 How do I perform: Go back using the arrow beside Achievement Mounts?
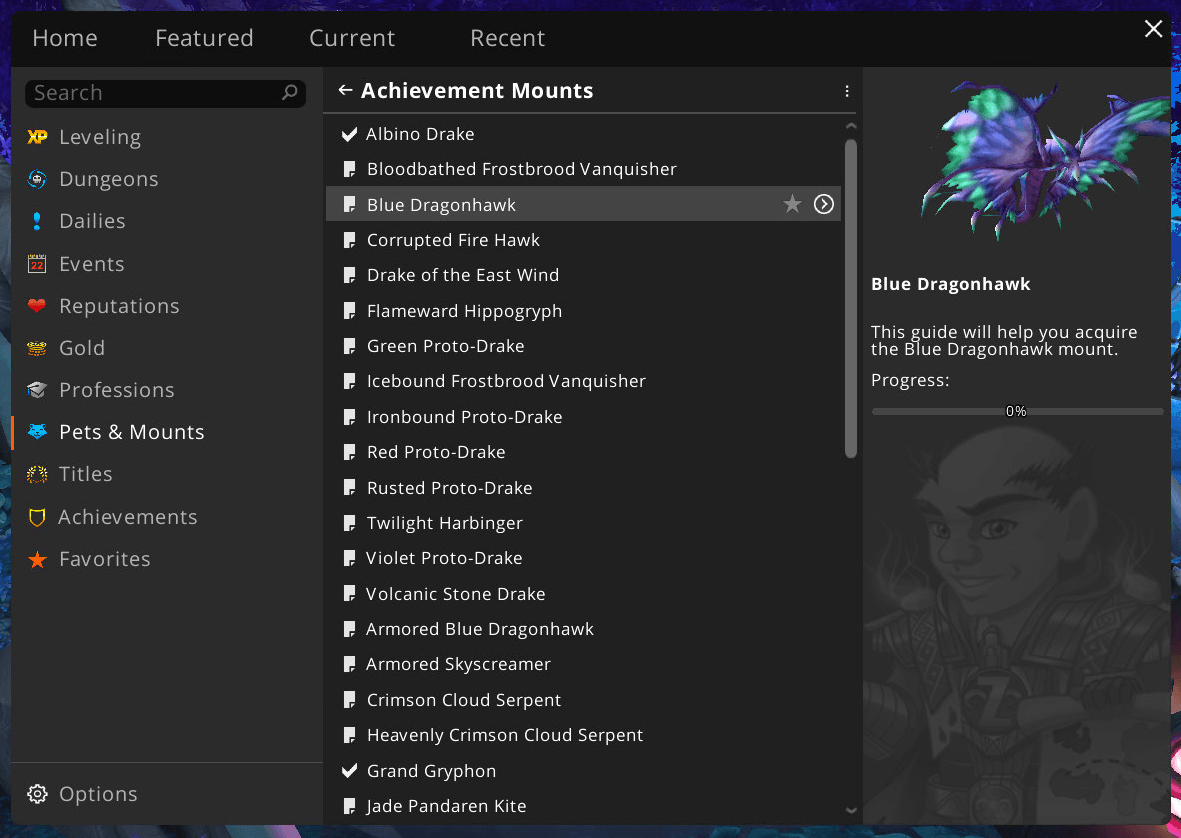coord(345,90)
